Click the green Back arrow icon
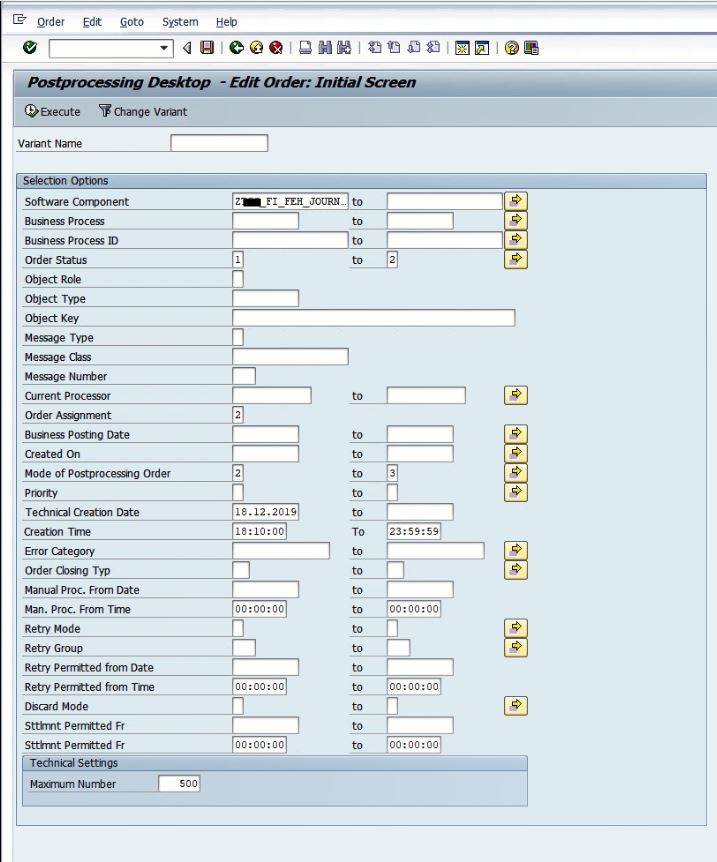The height and width of the screenshot is (862, 717). [x=236, y=48]
